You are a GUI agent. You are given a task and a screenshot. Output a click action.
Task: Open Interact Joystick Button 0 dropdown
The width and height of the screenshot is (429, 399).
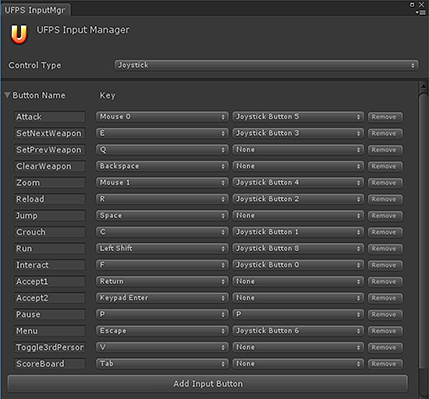coord(298,265)
